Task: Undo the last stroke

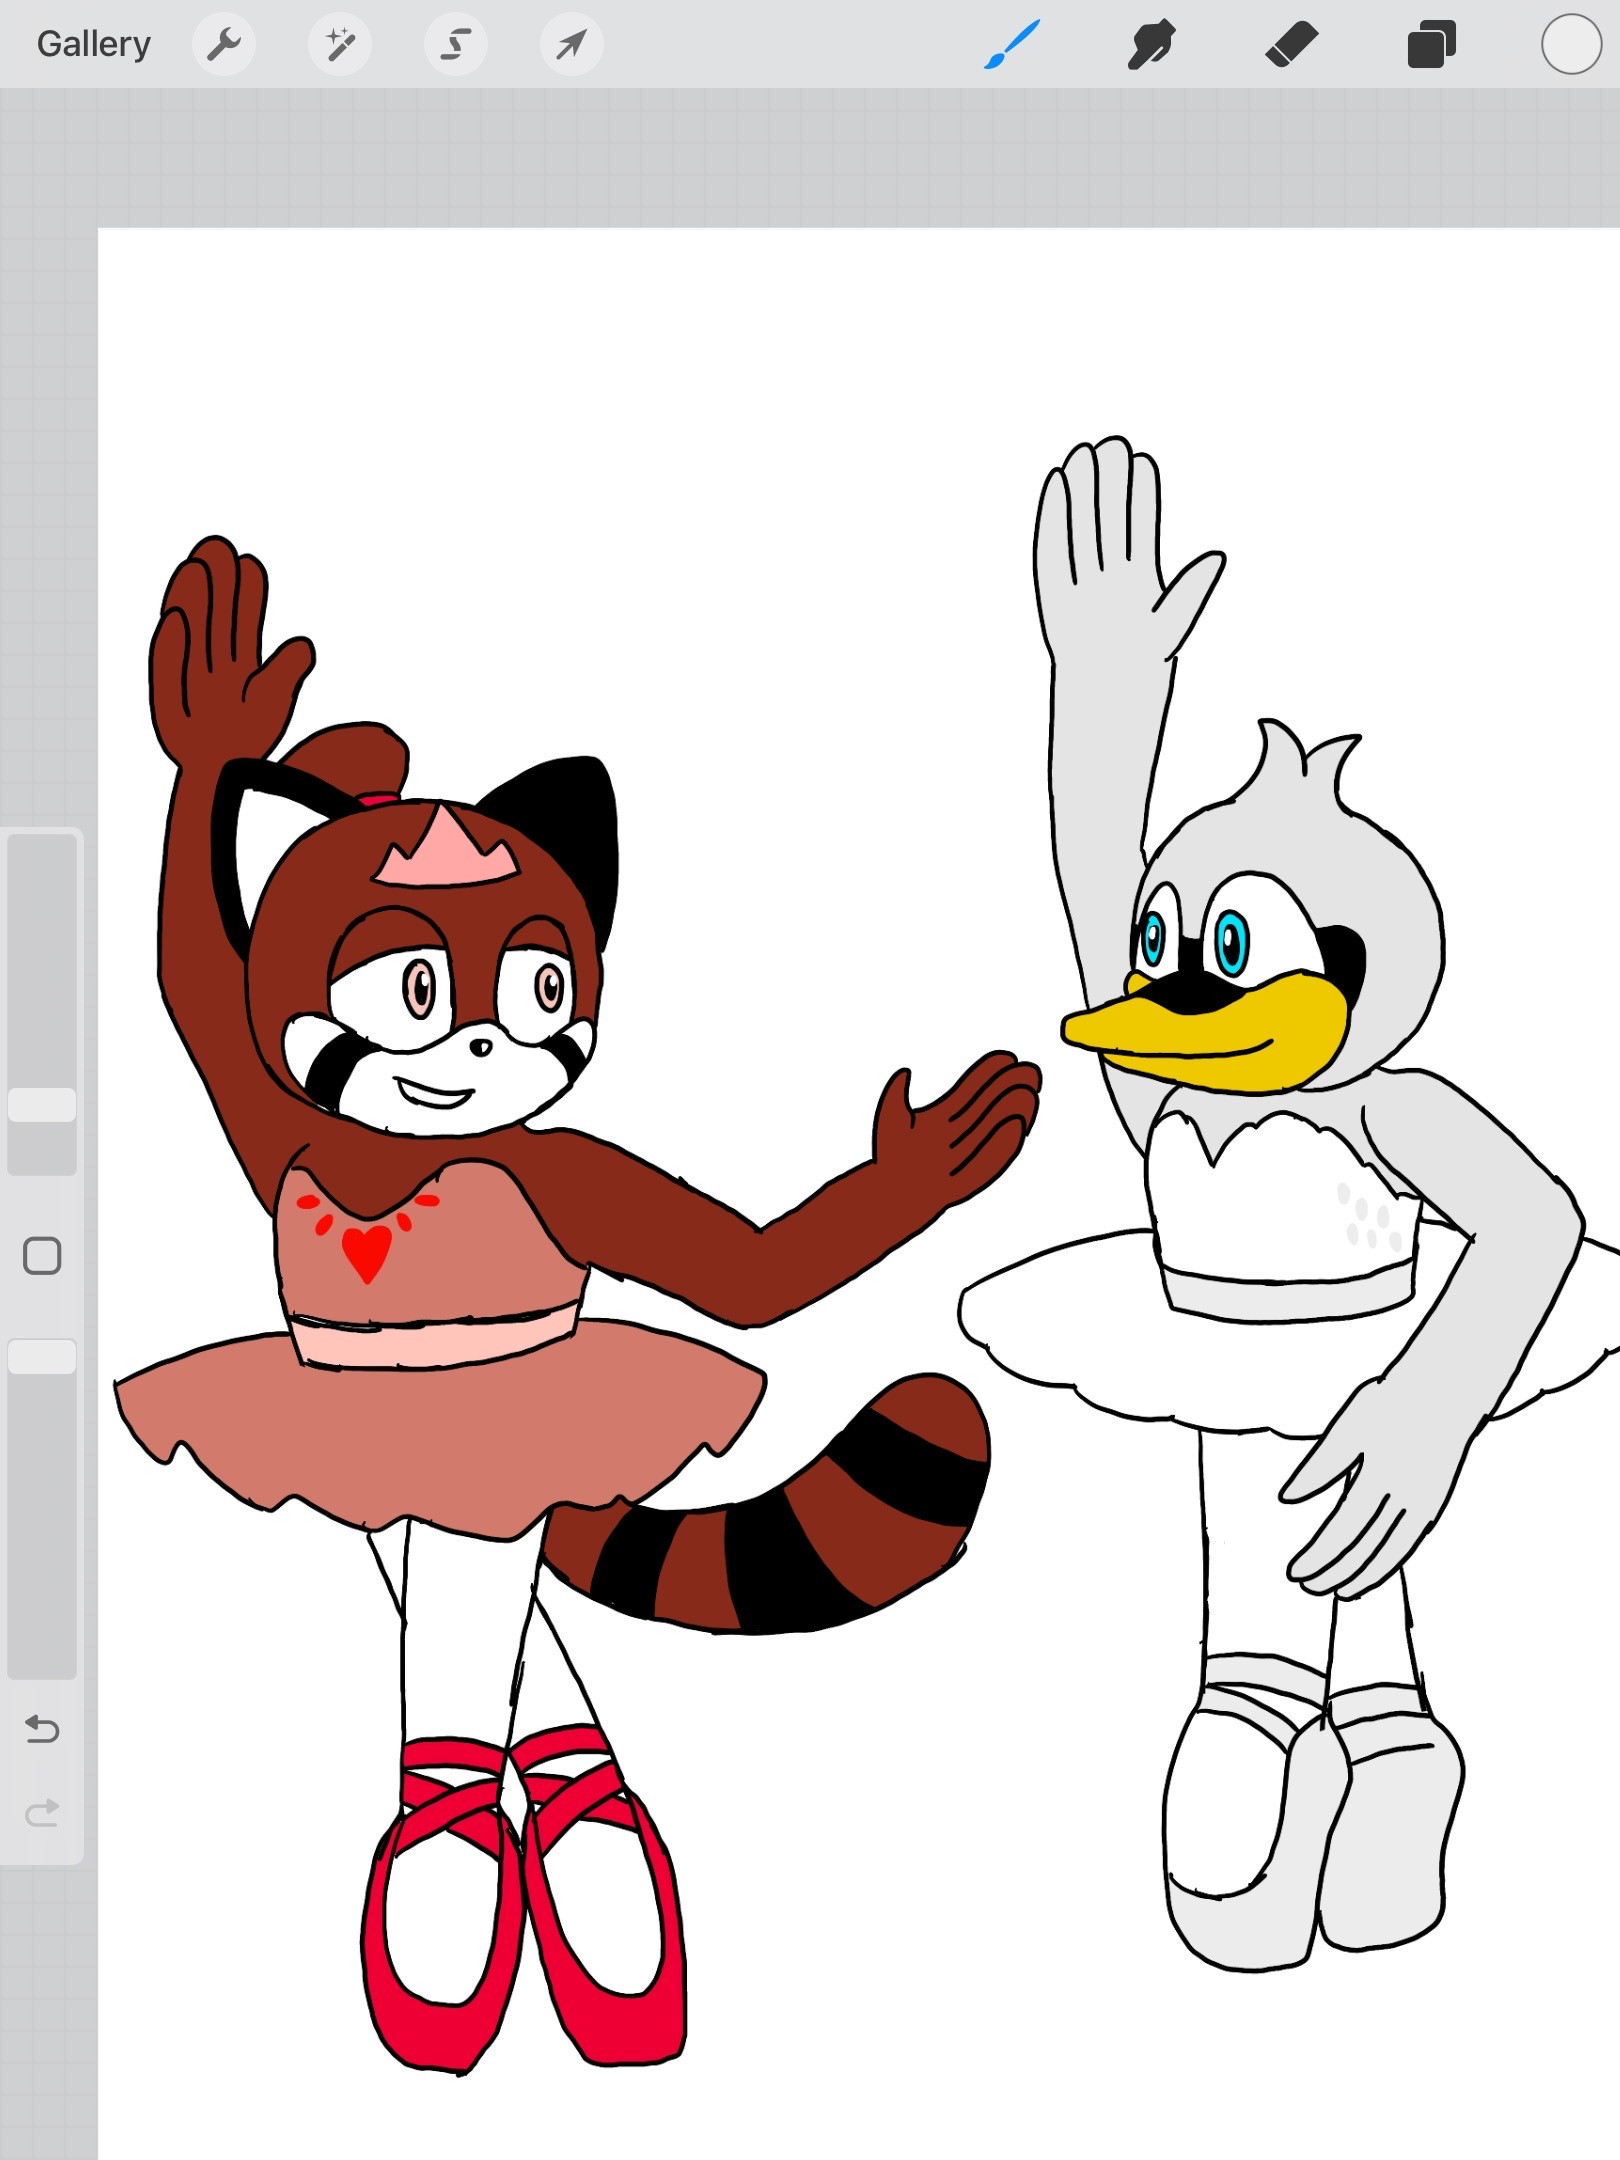Action: pyautogui.click(x=42, y=1728)
